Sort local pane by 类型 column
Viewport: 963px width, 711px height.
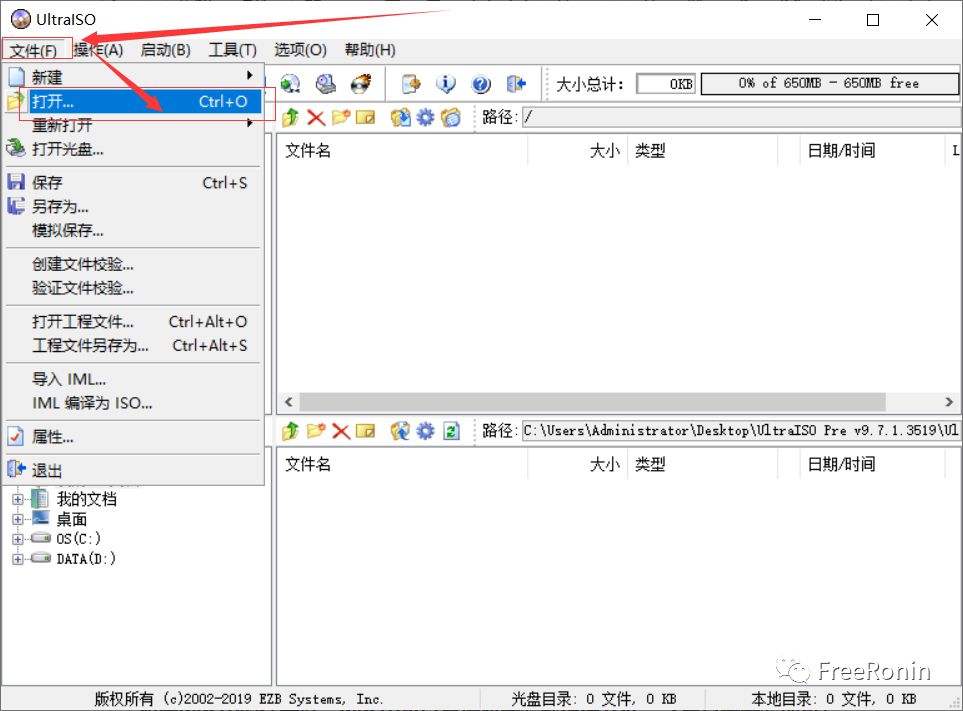point(702,465)
